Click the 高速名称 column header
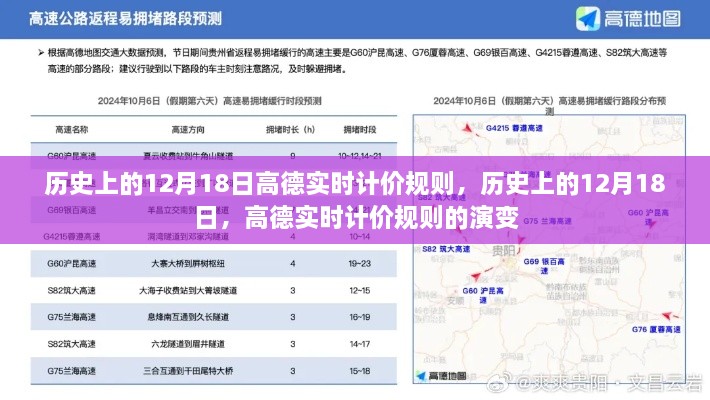Viewport: 710px width, 400px height. (x=72, y=130)
